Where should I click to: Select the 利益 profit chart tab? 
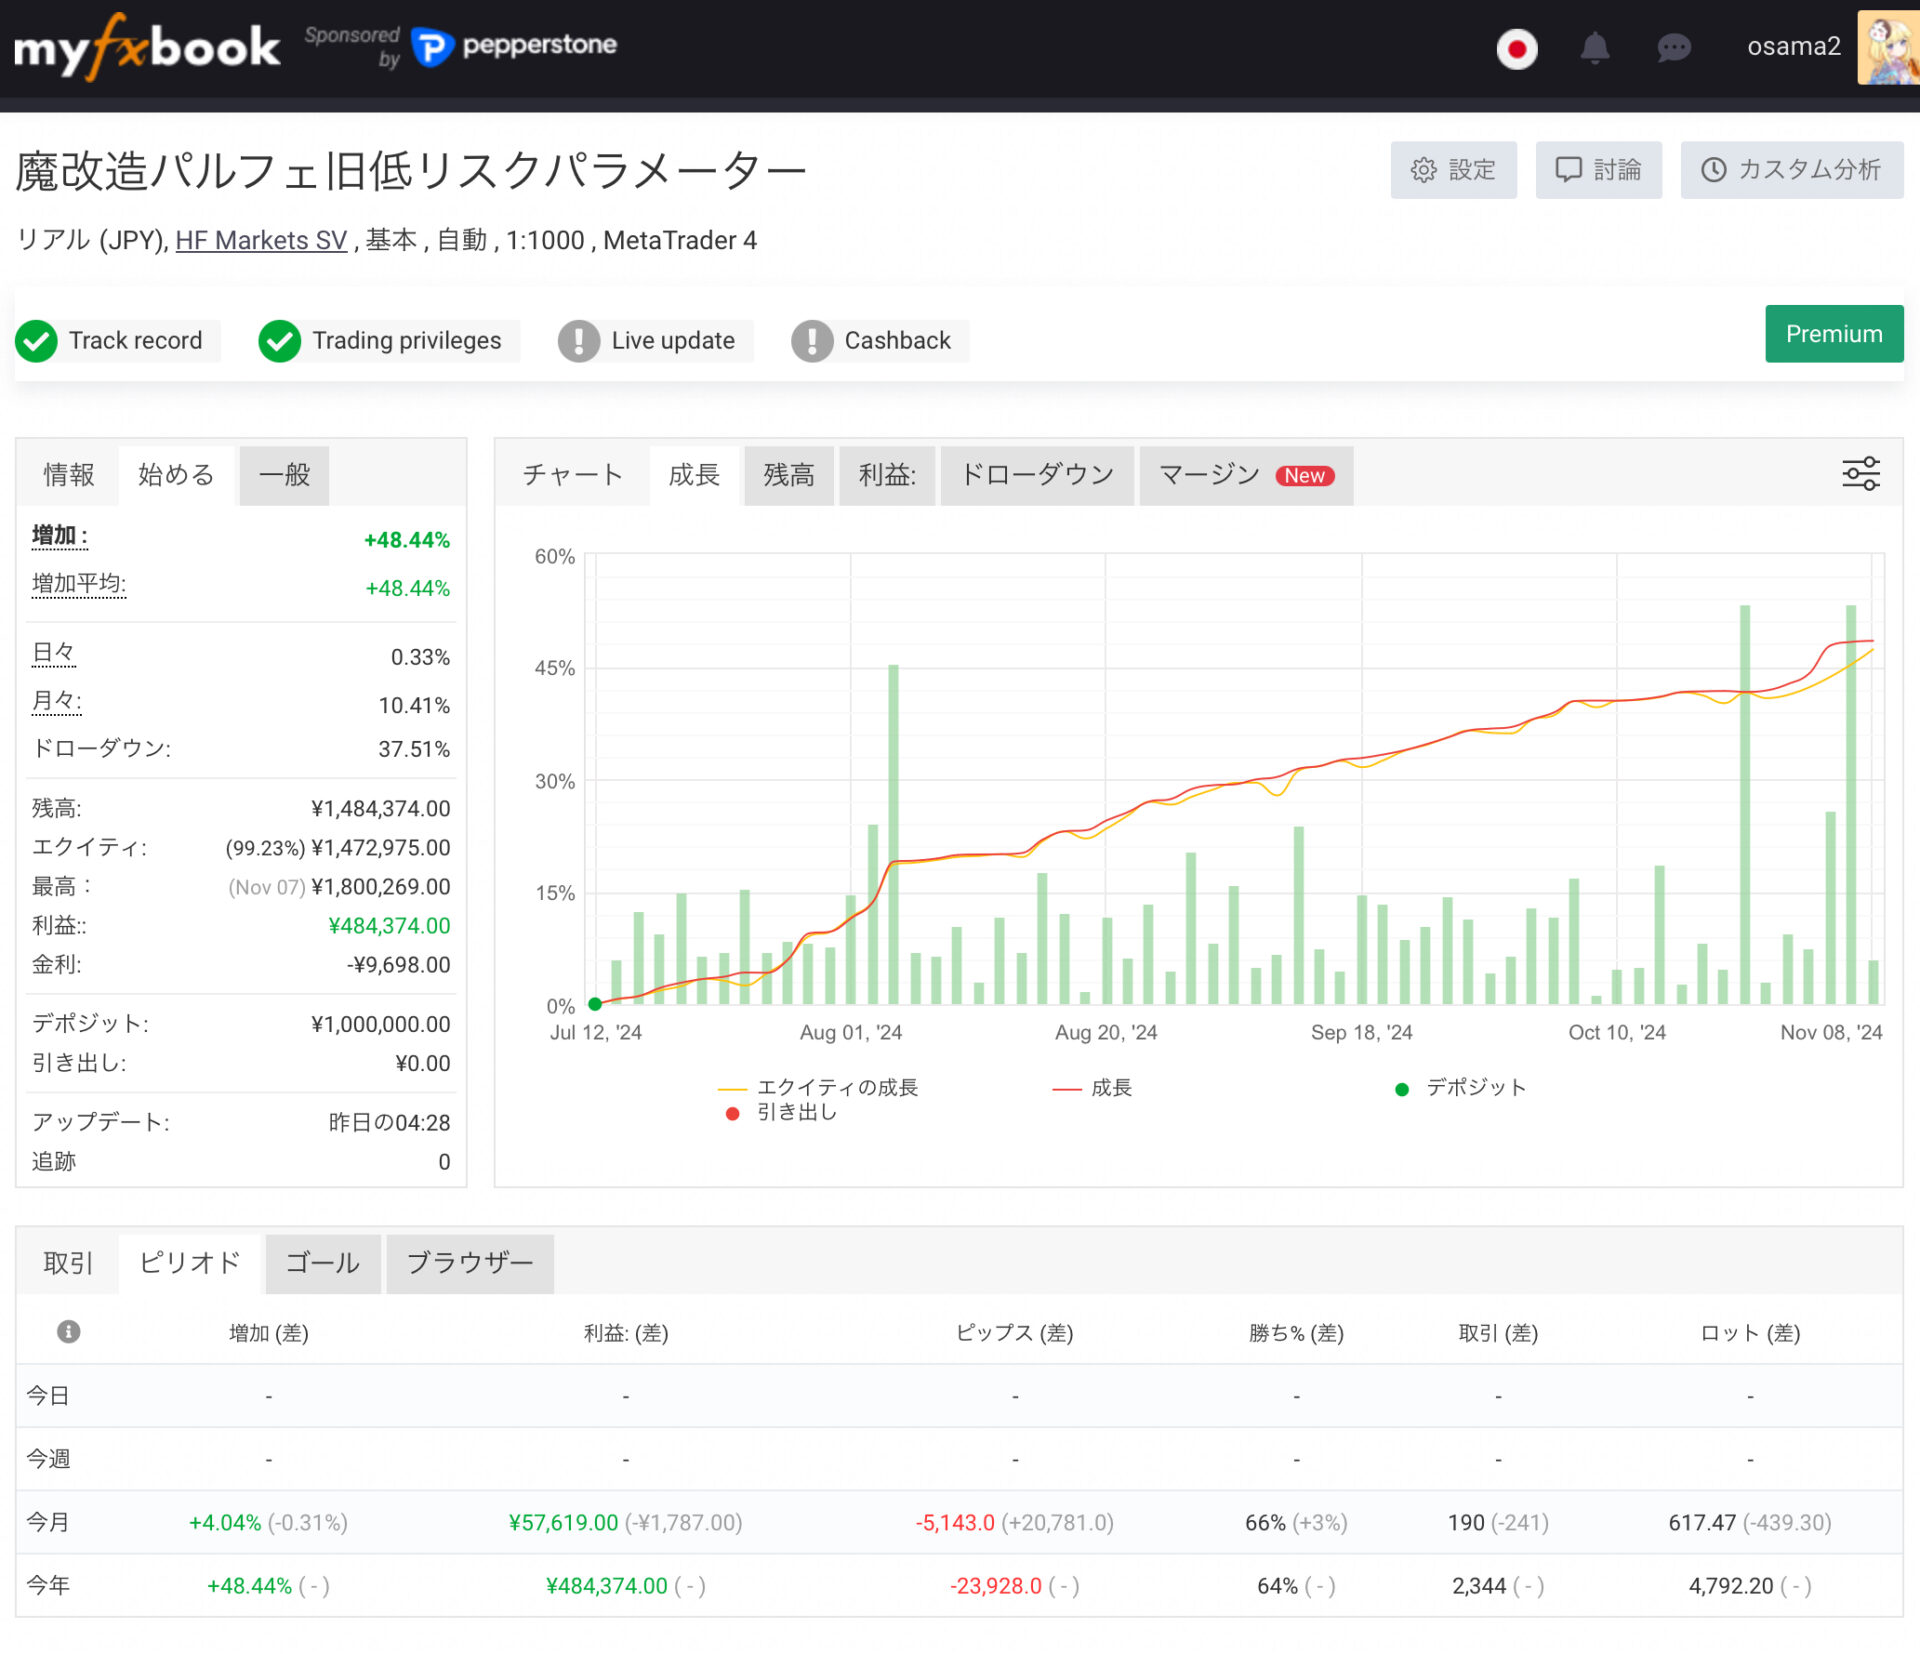pyautogui.click(x=887, y=475)
